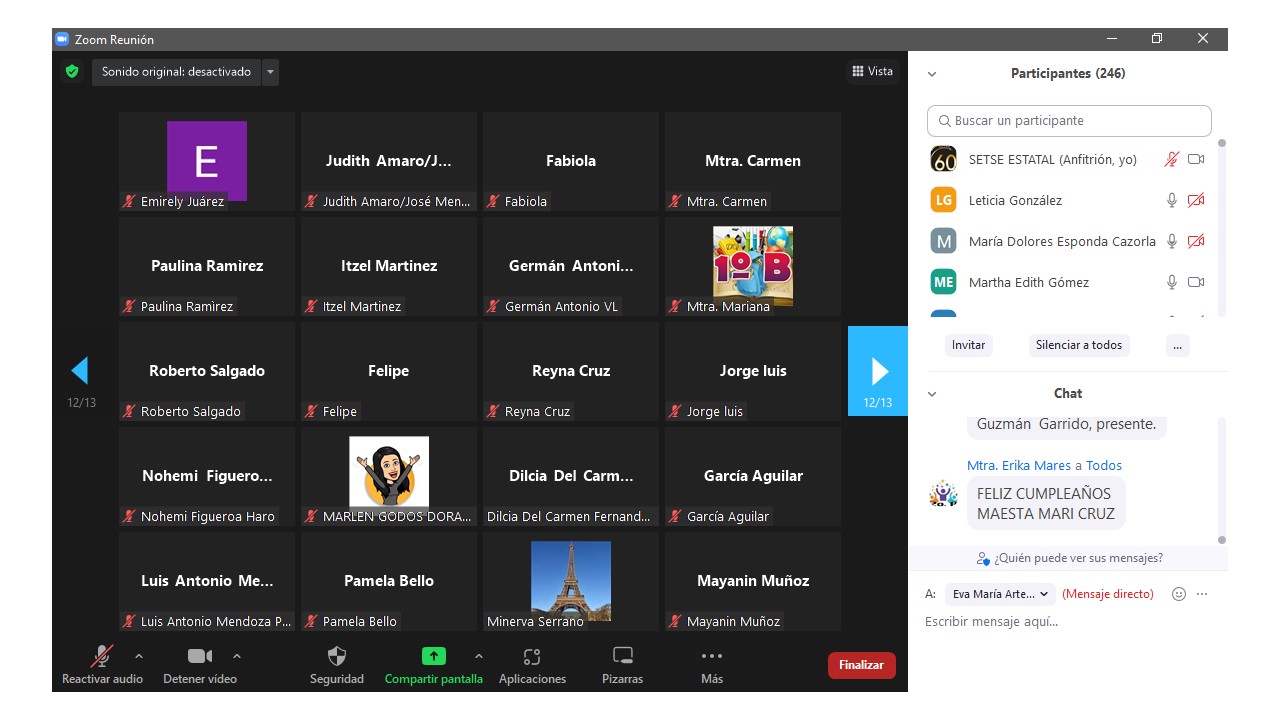Click Mtra. Erika Mares chat avatar
The image size is (1280, 720).
click(943, 493)
